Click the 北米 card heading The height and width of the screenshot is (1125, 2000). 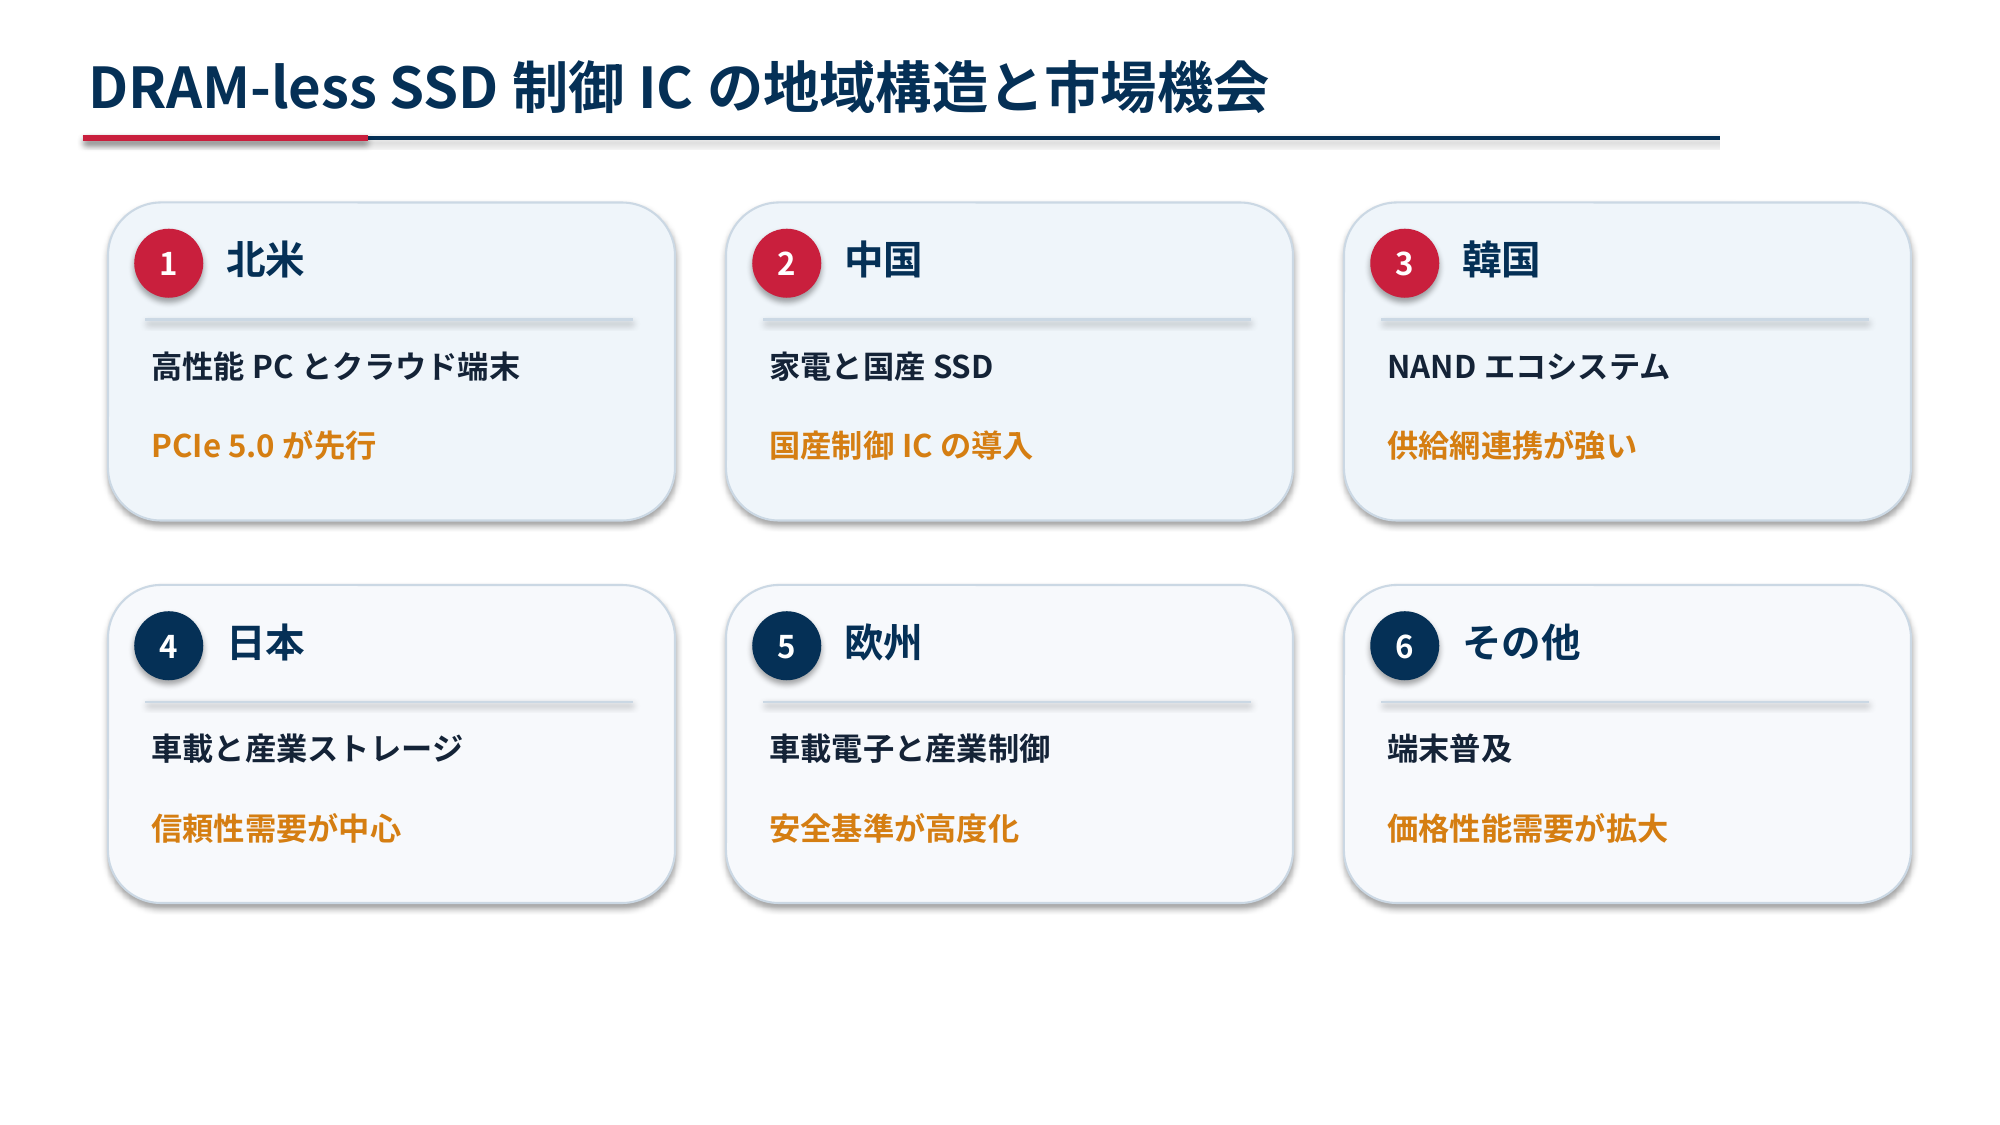[x=265, y=260]
